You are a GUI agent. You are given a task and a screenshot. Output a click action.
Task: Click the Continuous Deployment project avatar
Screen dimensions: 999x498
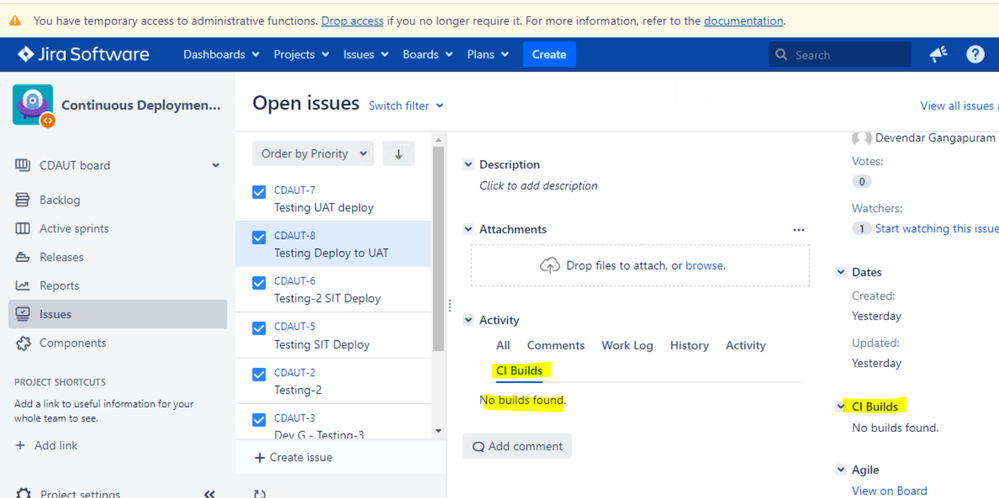(x=32, y=105)
